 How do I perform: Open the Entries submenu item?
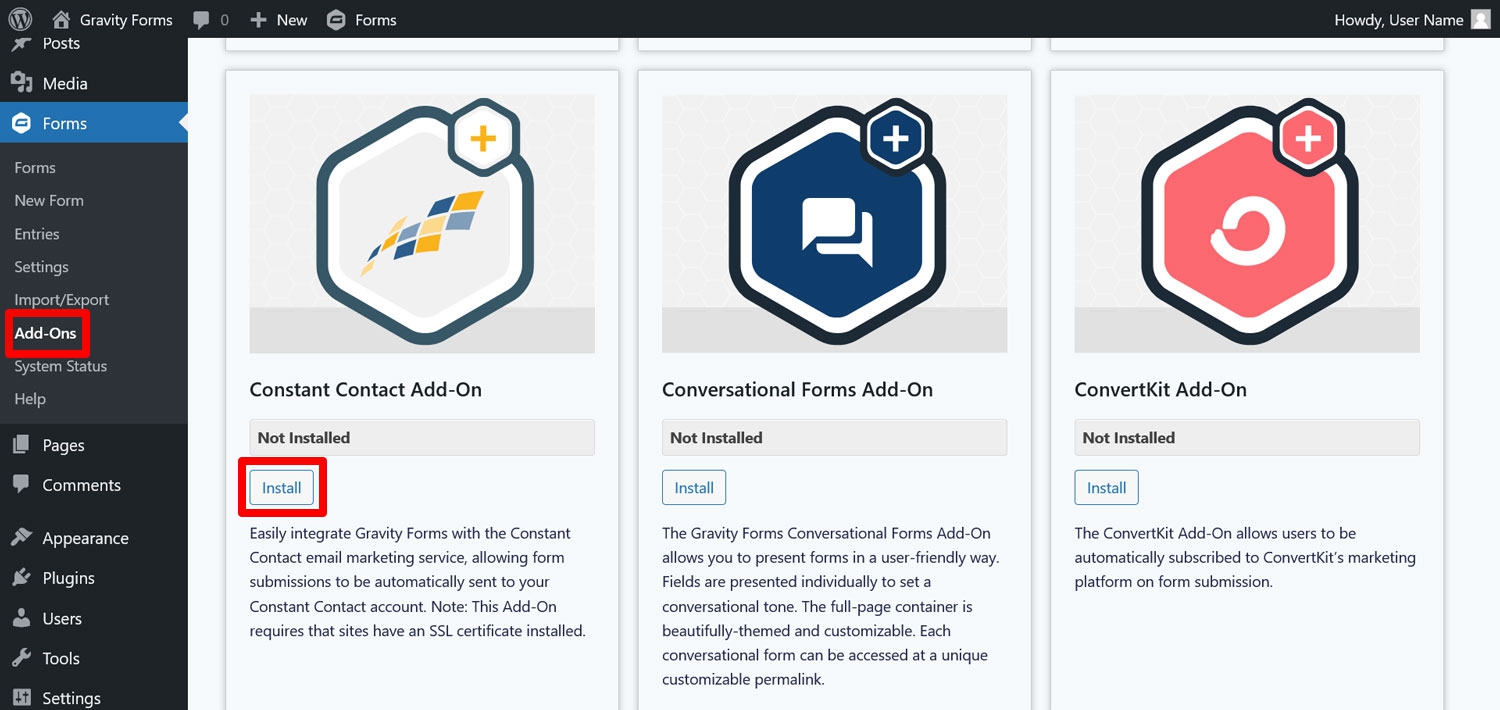(37, 233)
